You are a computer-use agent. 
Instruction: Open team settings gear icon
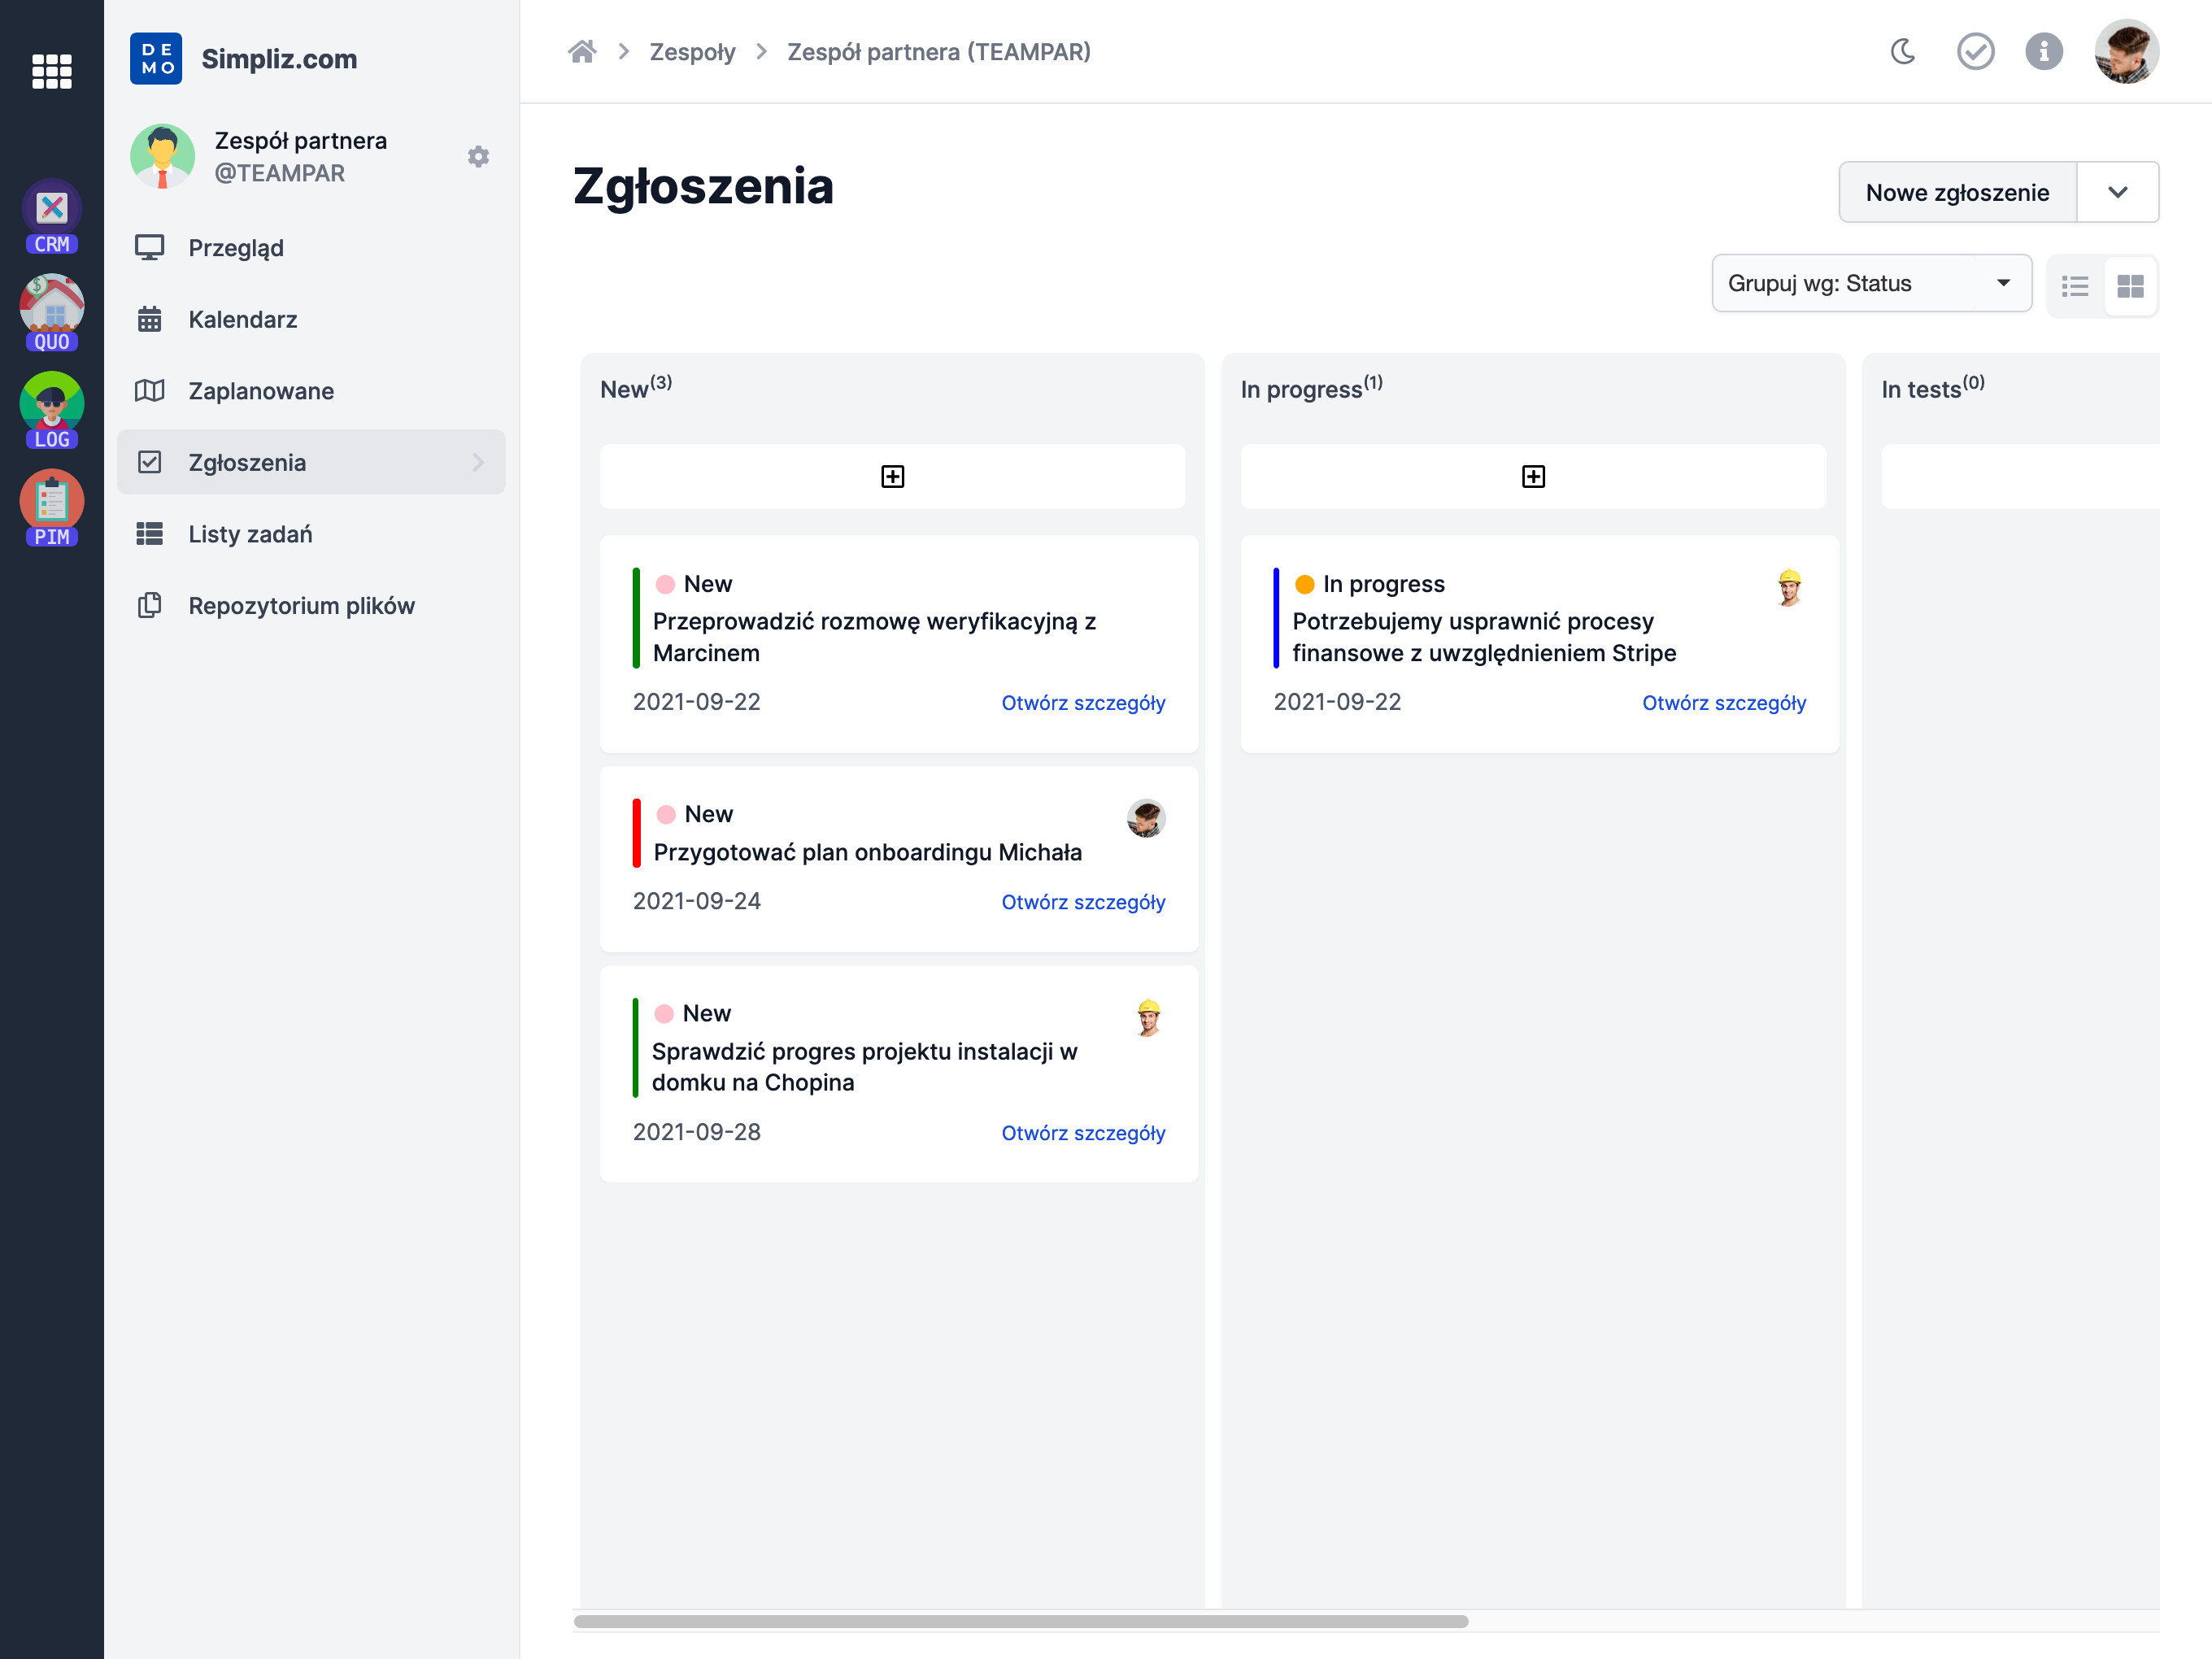tap(478, 157)
